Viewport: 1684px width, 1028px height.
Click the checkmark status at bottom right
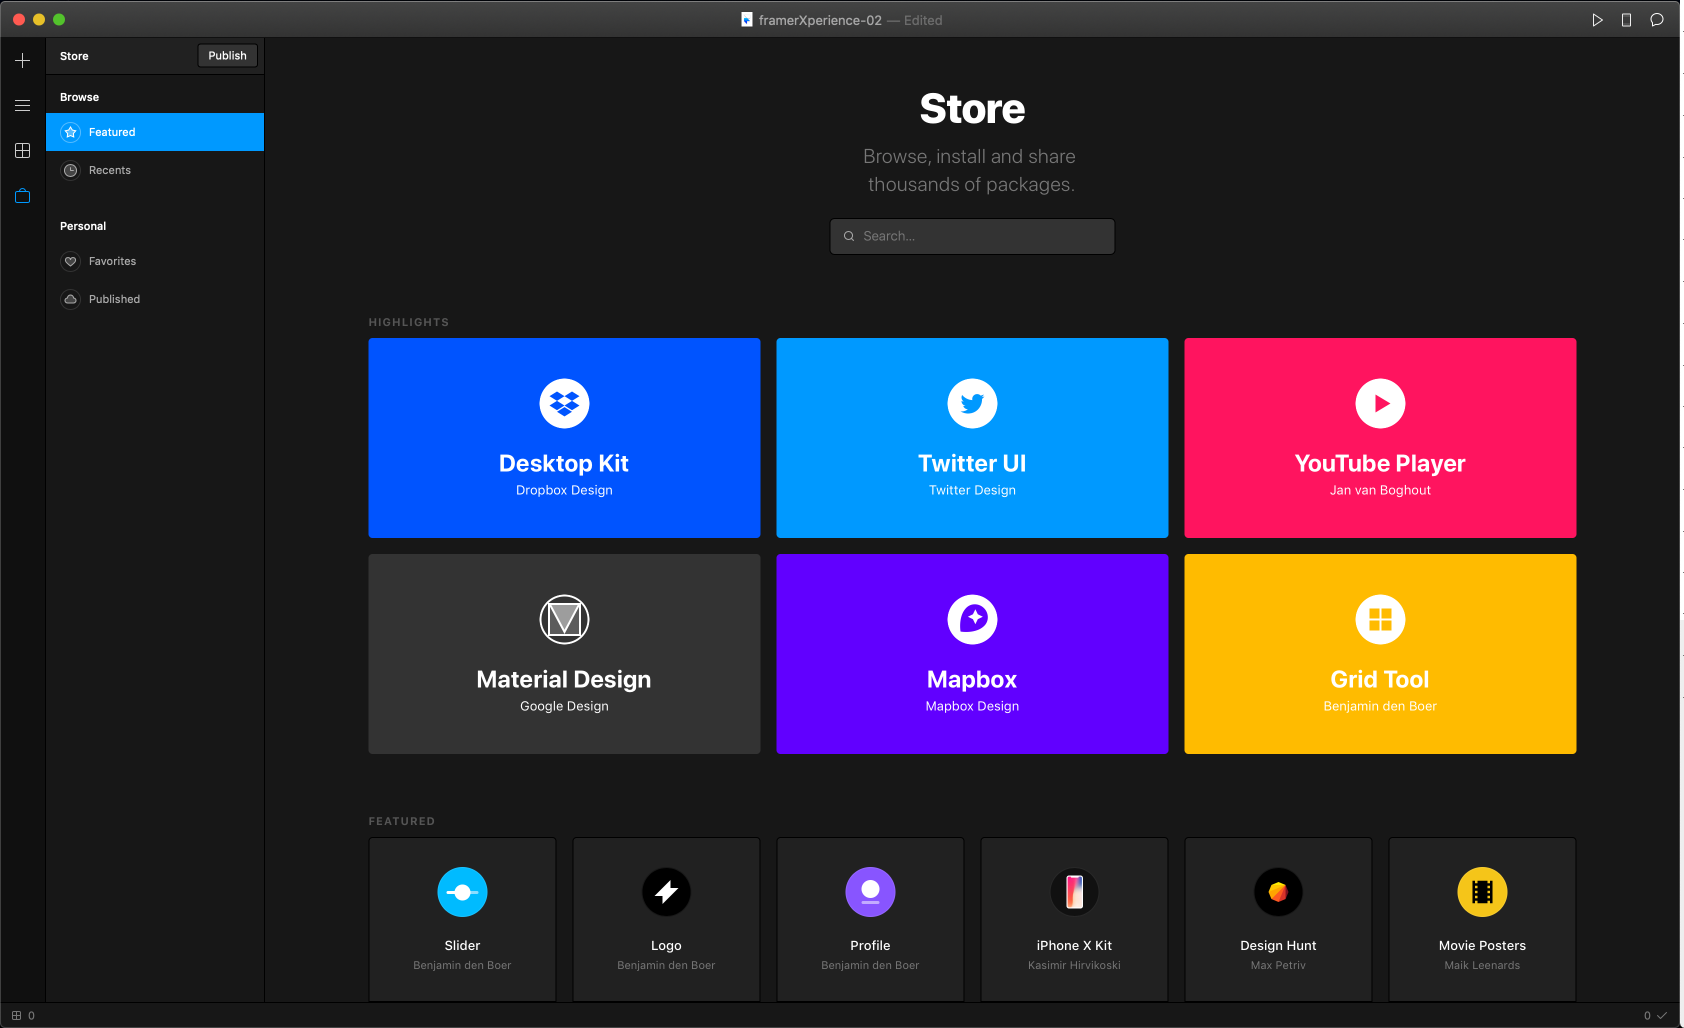(1662, 1015)
